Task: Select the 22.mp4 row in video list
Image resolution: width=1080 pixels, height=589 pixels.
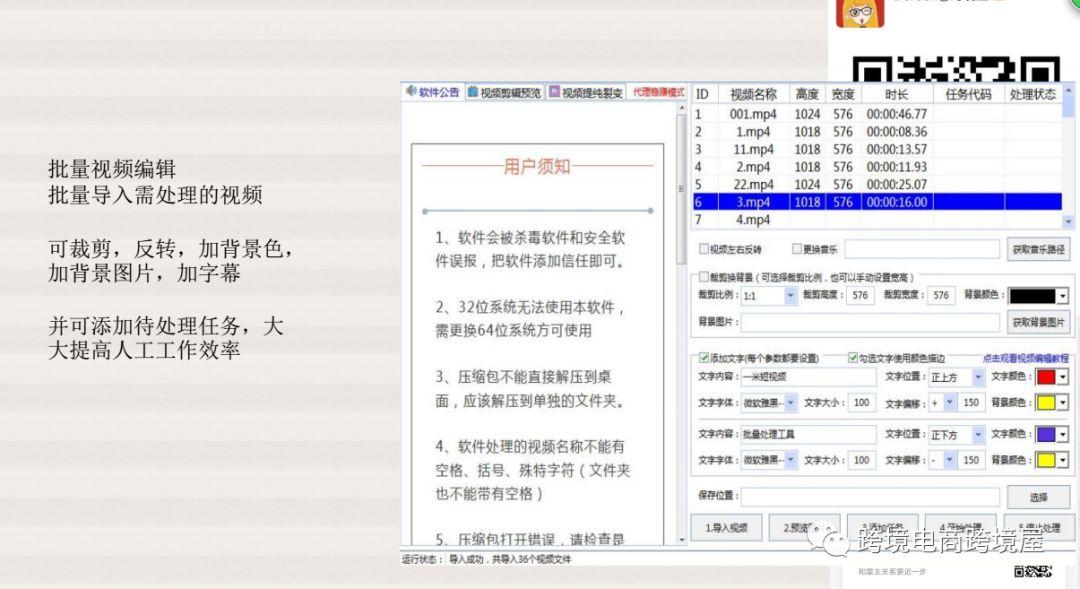Action: click(x=877, y=184)
